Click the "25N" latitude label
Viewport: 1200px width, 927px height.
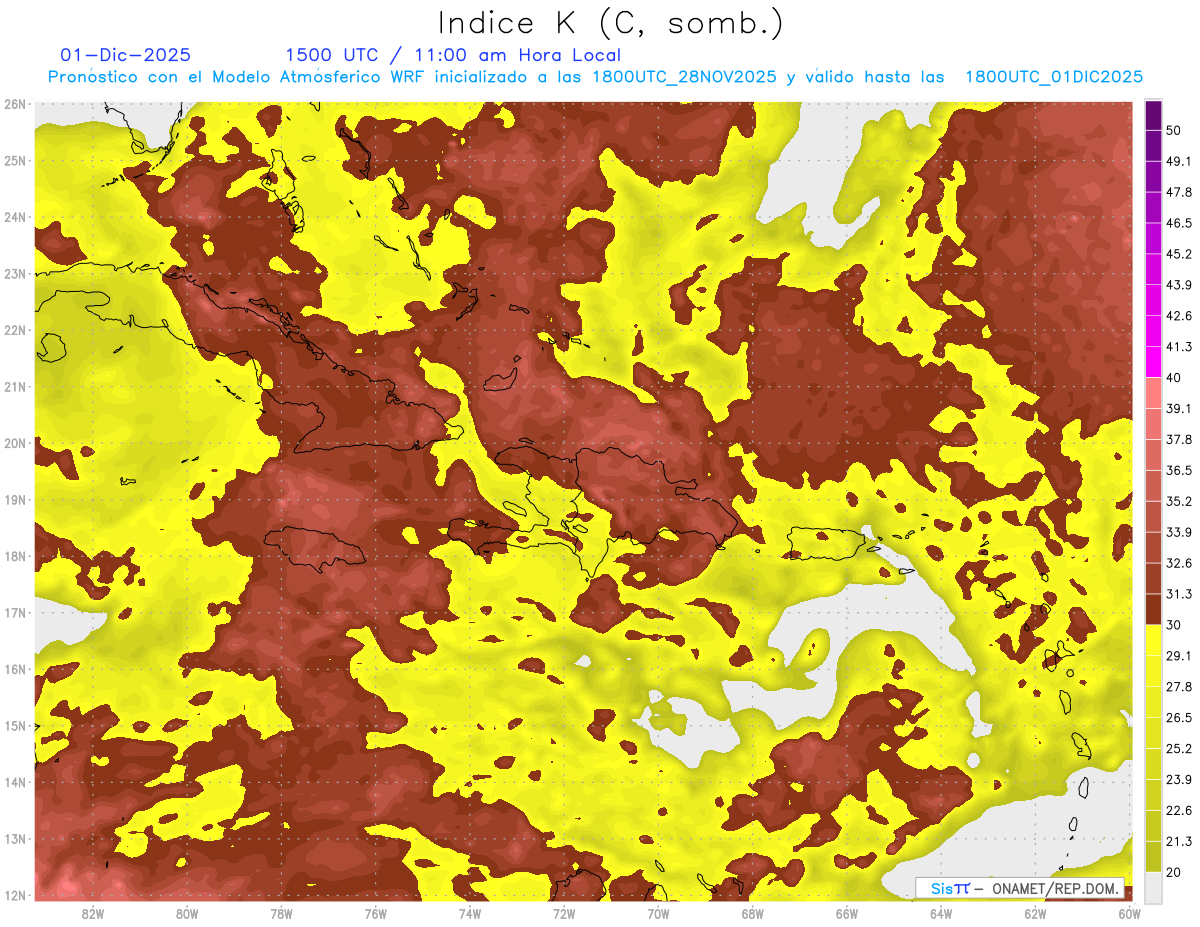pos(15,160)
